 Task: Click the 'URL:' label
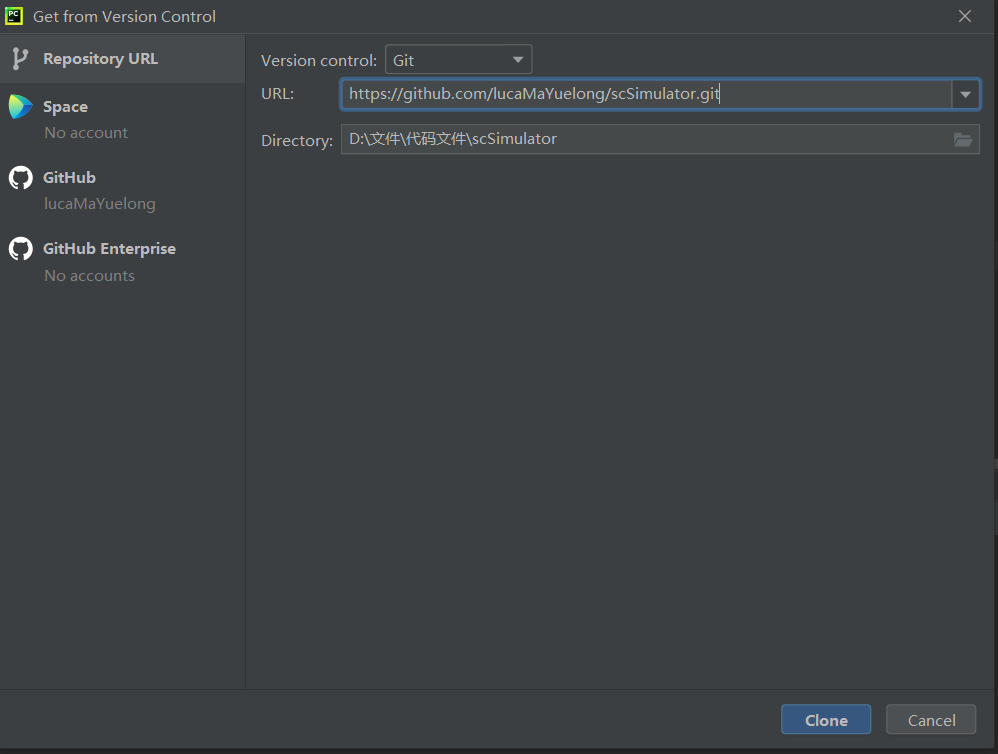(278, 94)
